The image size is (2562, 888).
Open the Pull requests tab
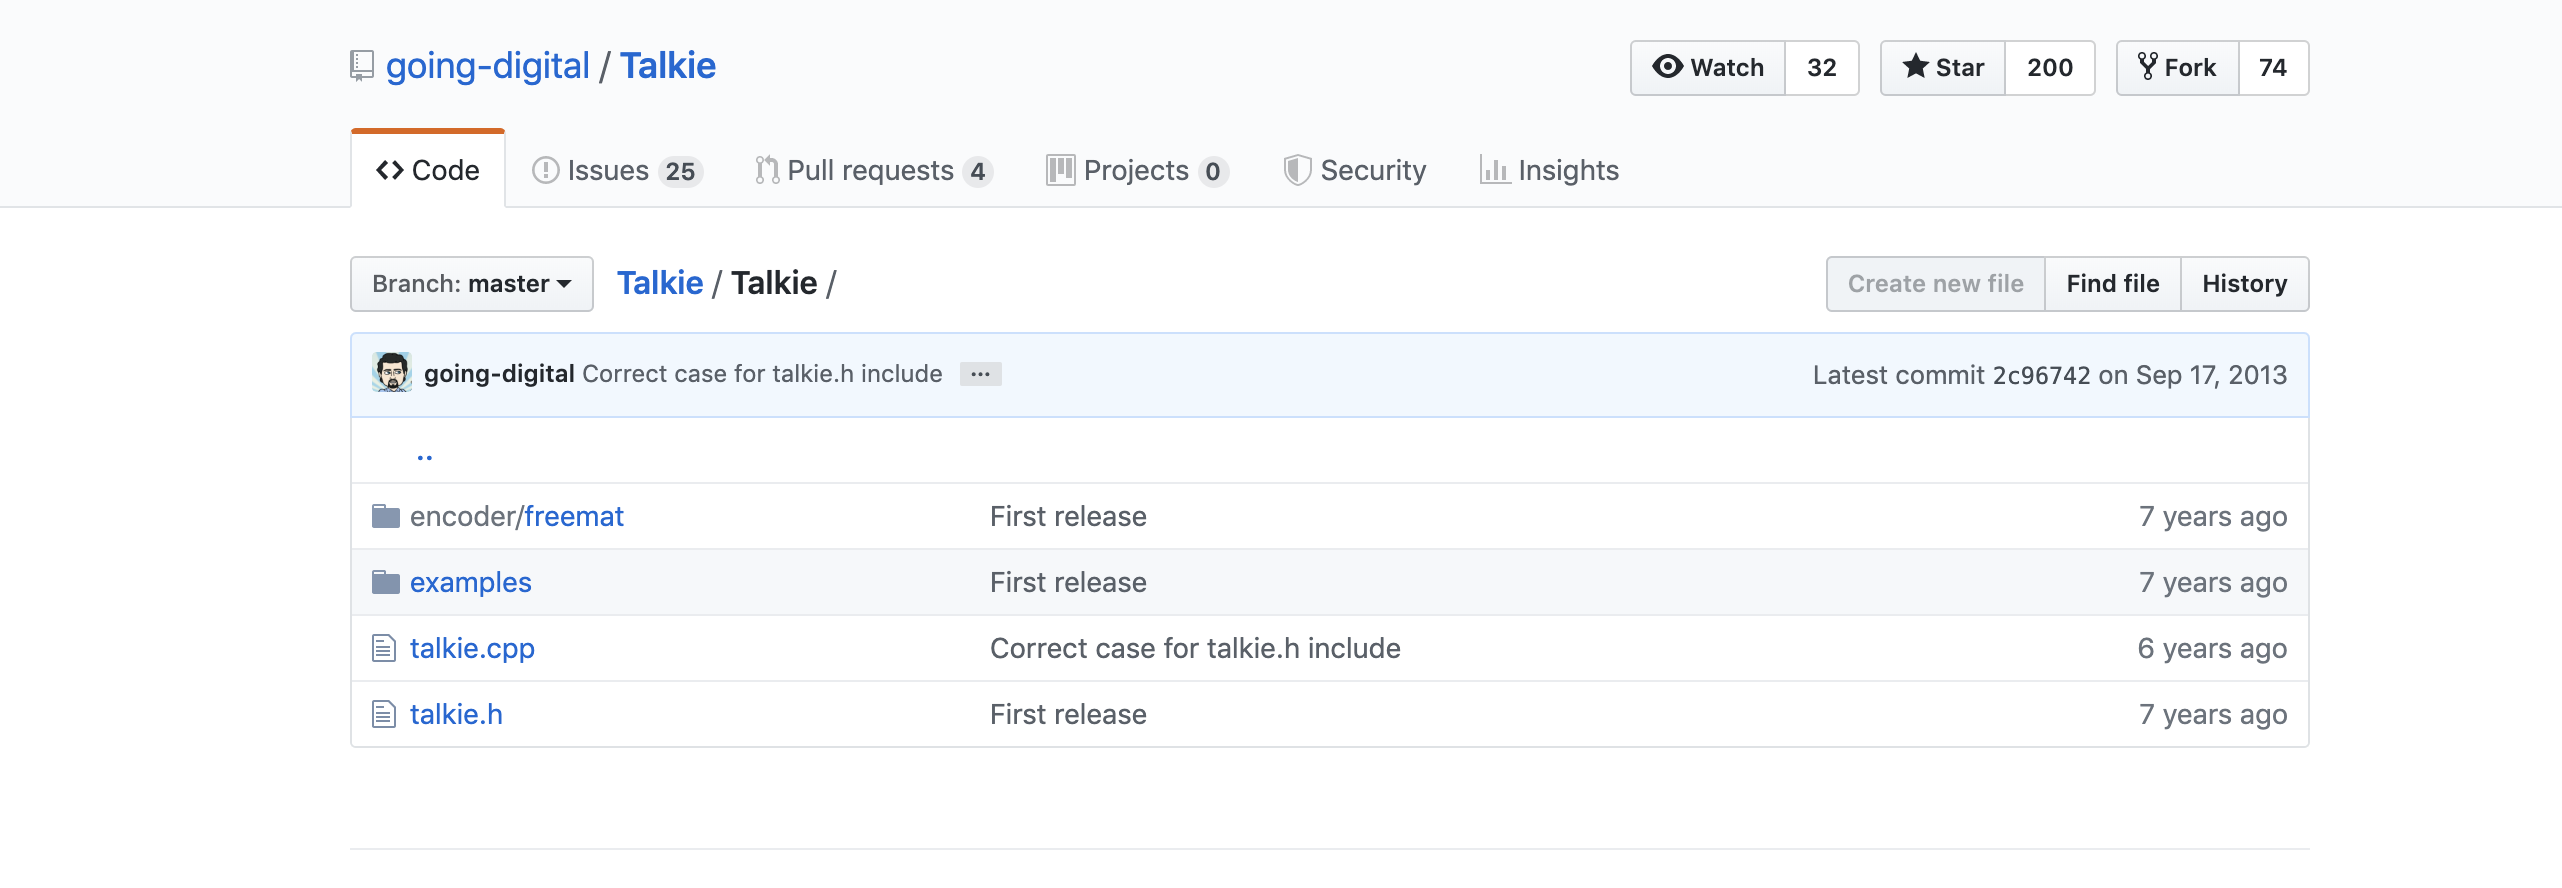tap(874, 171)
